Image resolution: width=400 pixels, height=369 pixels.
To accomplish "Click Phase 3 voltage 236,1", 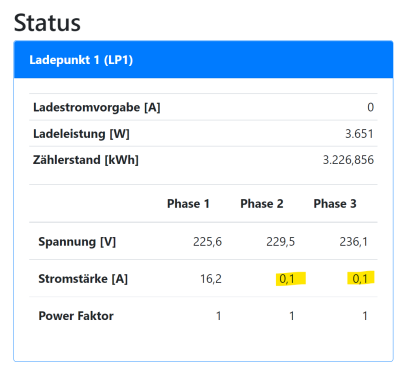I will (353, 241).
